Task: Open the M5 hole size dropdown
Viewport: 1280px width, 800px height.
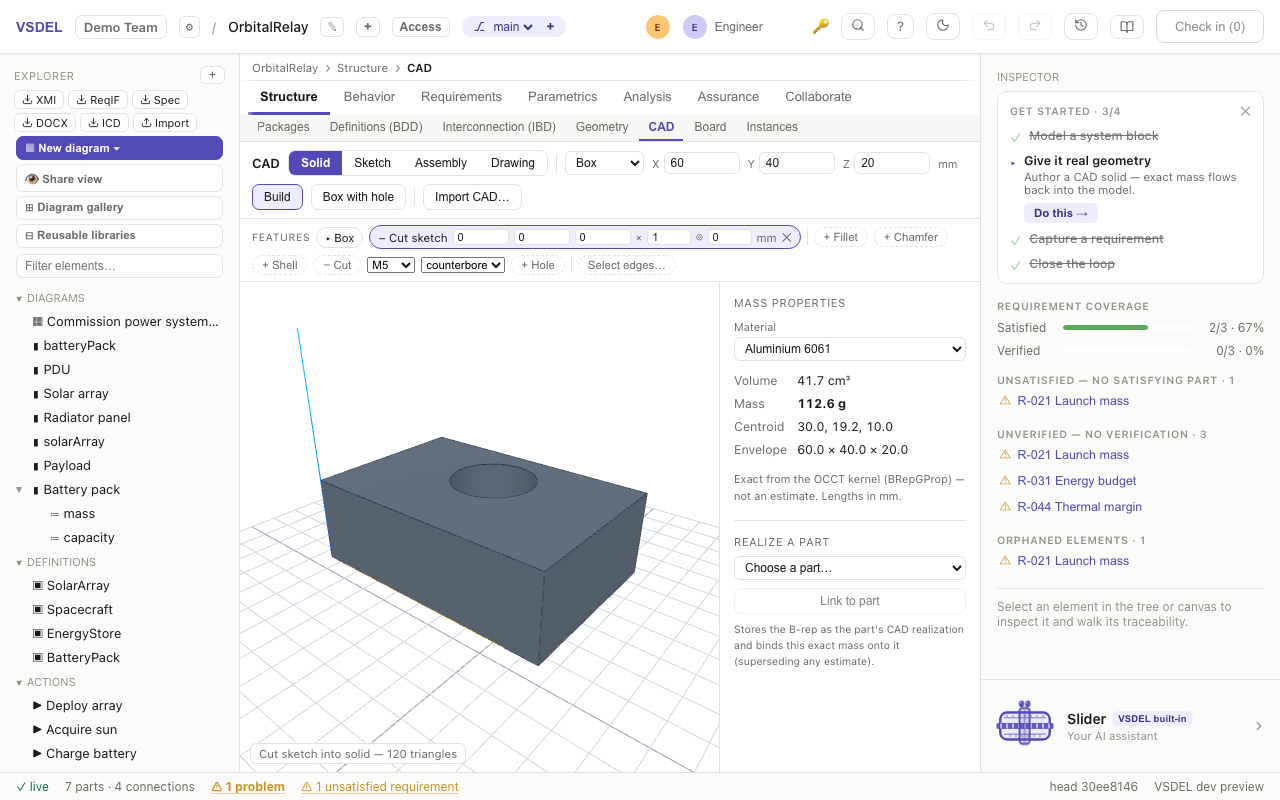Action: 390,265
